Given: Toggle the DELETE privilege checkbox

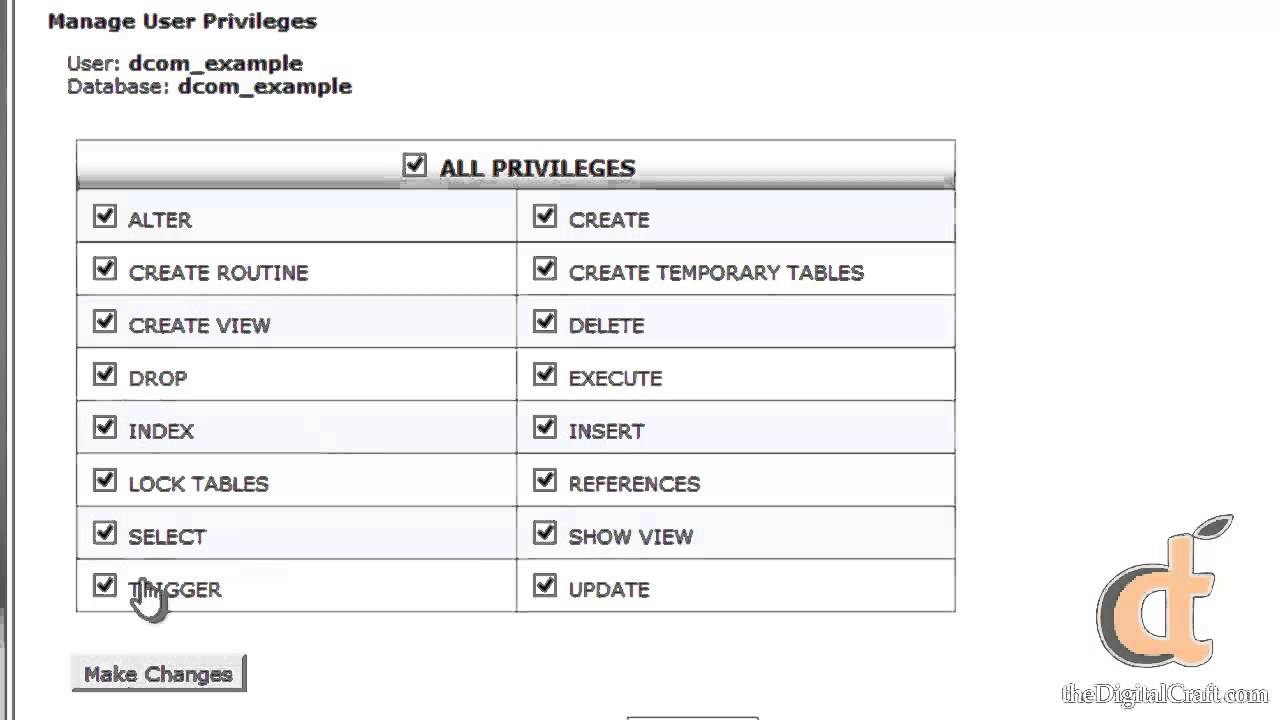Looking at the screenshot, I should pyautogui.click(x=545, y=322).
